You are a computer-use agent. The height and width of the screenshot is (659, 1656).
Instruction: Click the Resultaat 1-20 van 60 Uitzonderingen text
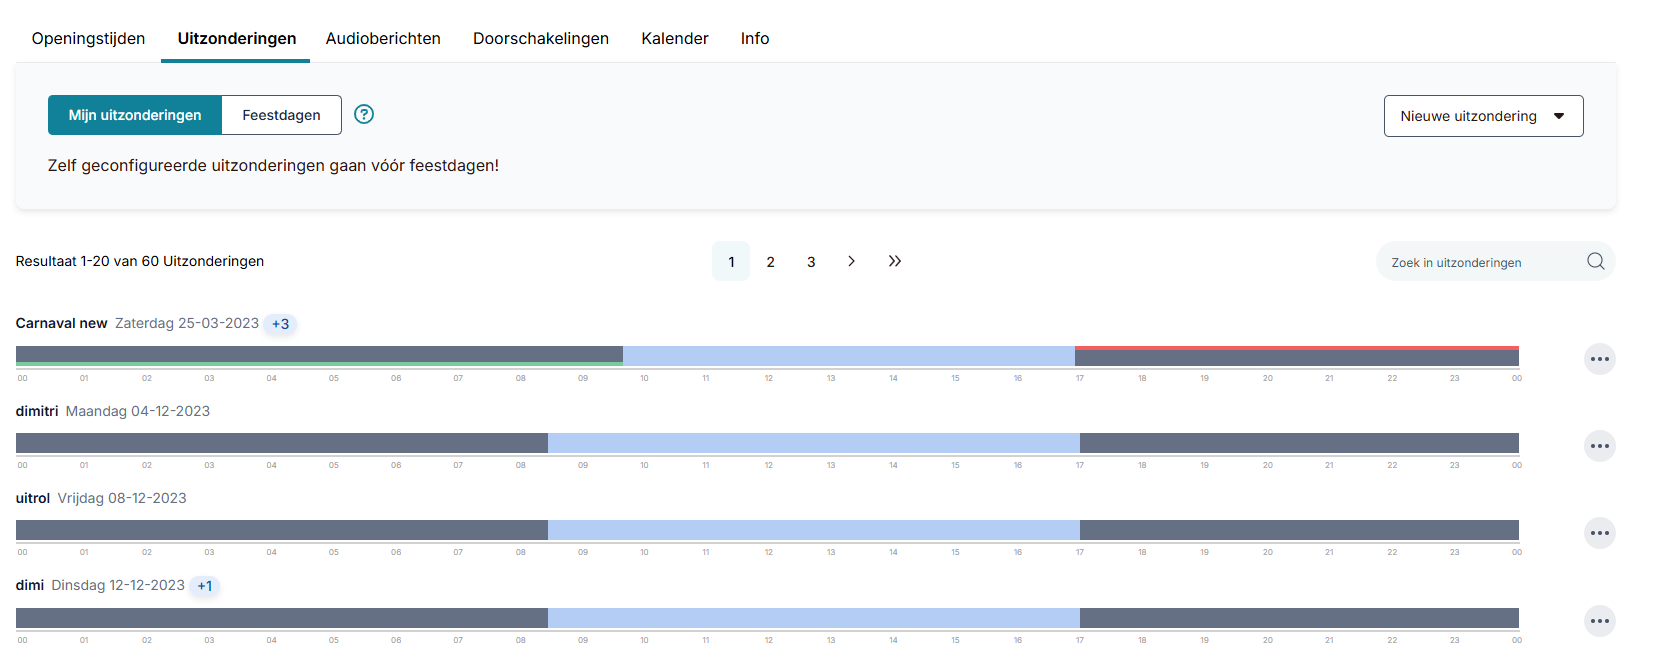point(140,261)
